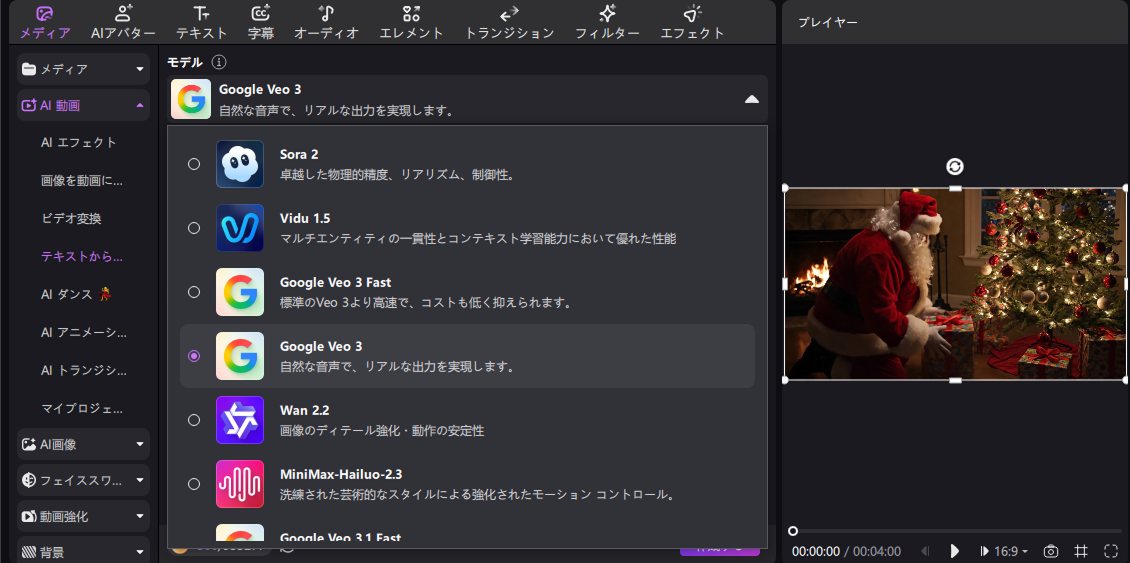This screenshot has height=563, width=1130.
Task: Open the テキスト tool in top toolbar
Action: click(x=202, y=14)
